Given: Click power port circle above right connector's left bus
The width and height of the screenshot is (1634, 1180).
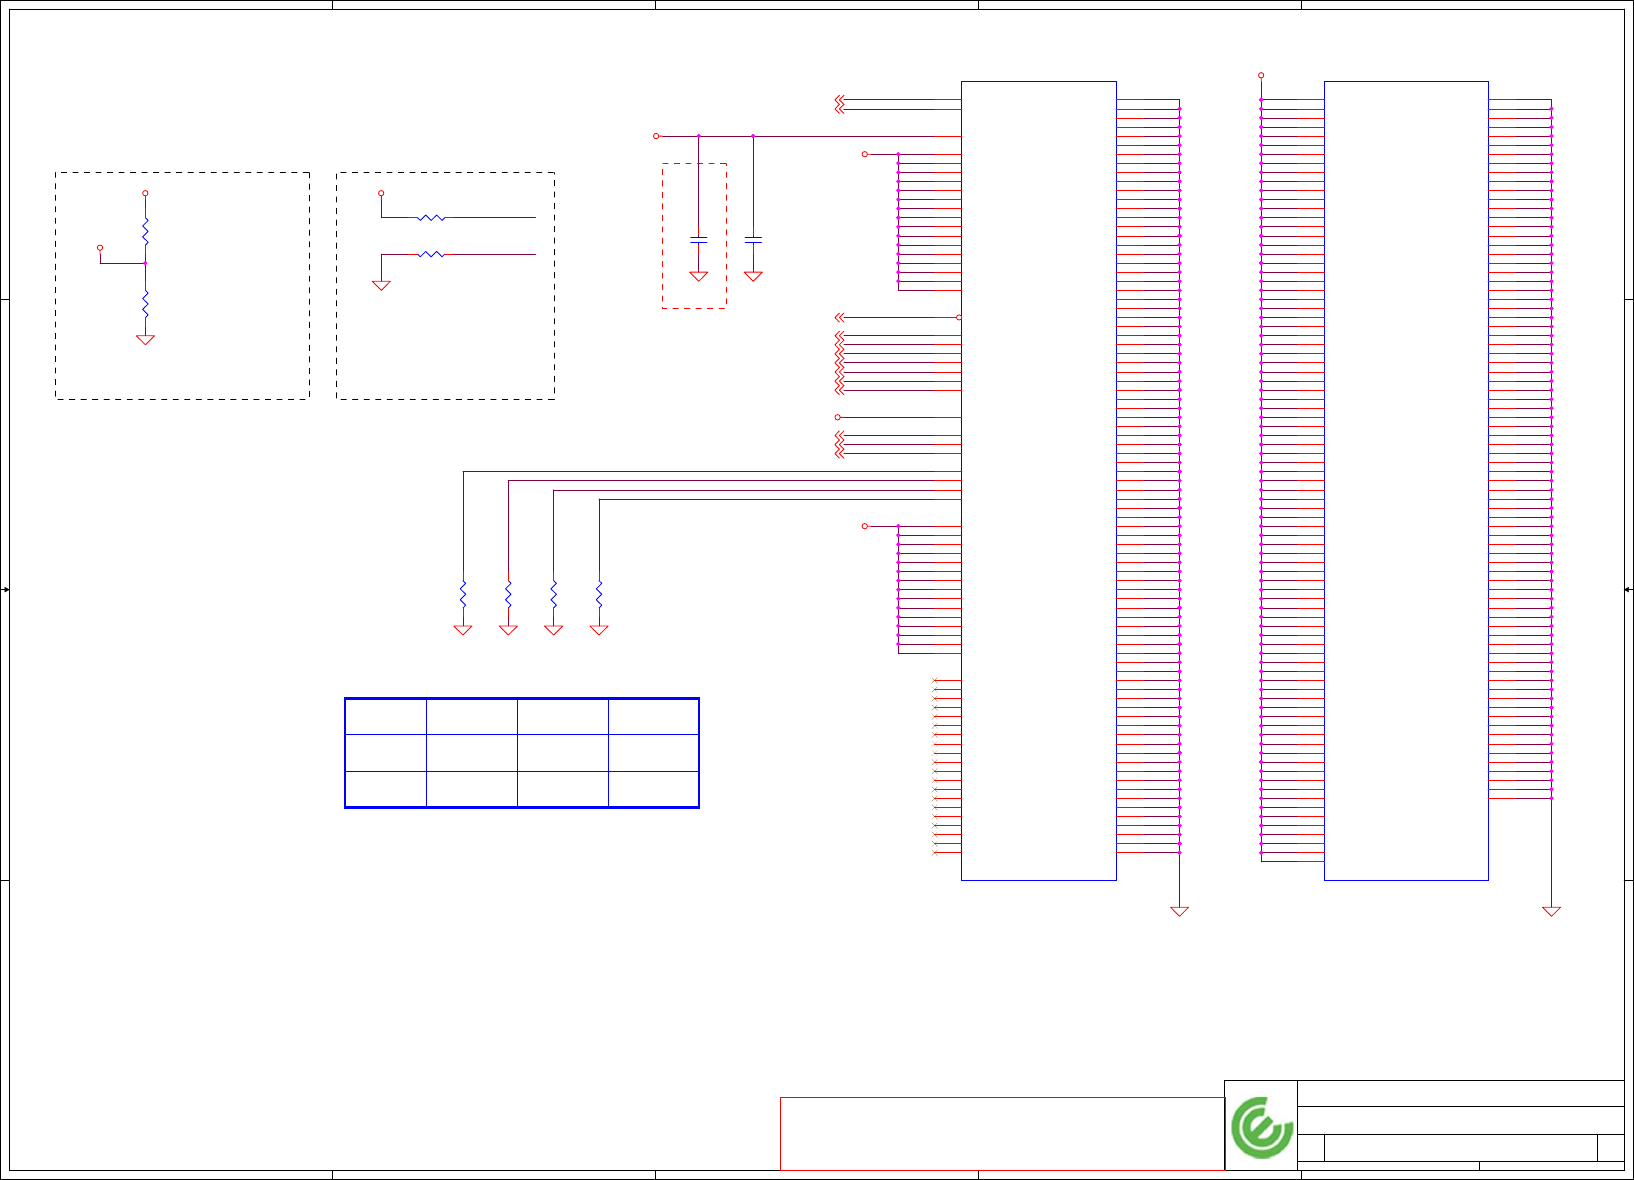Looking at the screenshot, I should pyautogui.click(x=1261, y=75).
